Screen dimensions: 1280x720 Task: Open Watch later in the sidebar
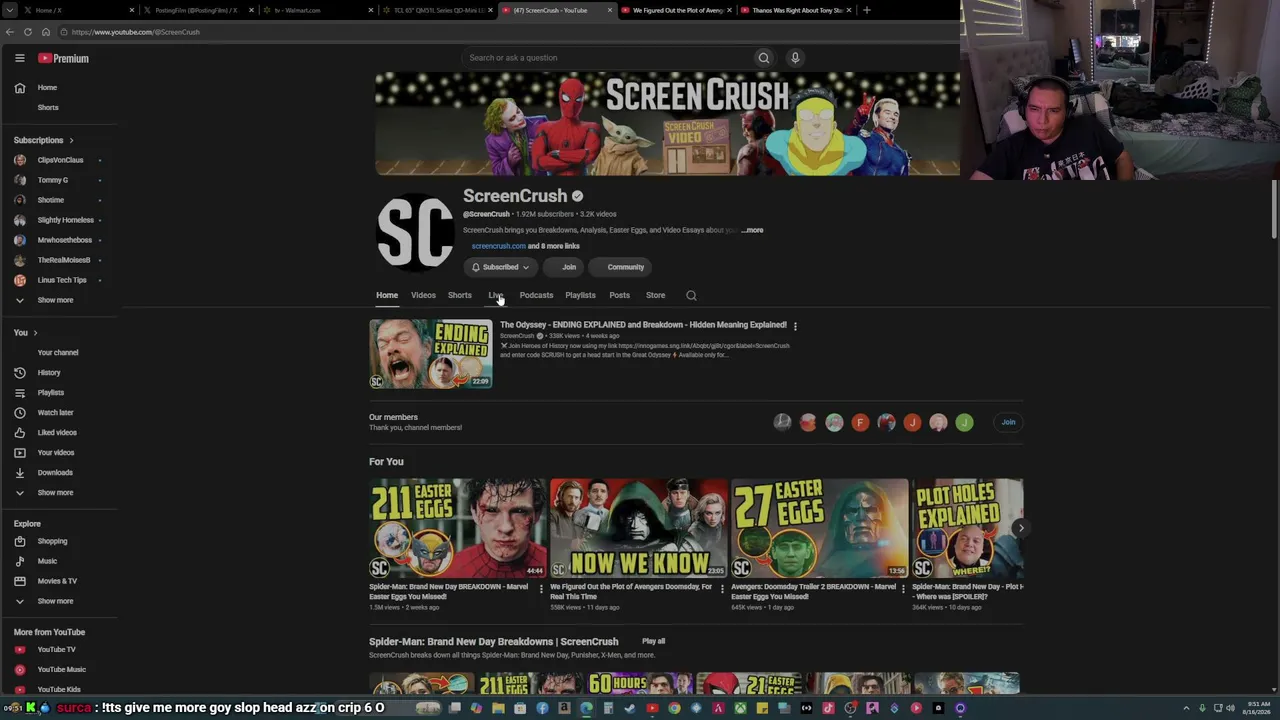(55, 412)
